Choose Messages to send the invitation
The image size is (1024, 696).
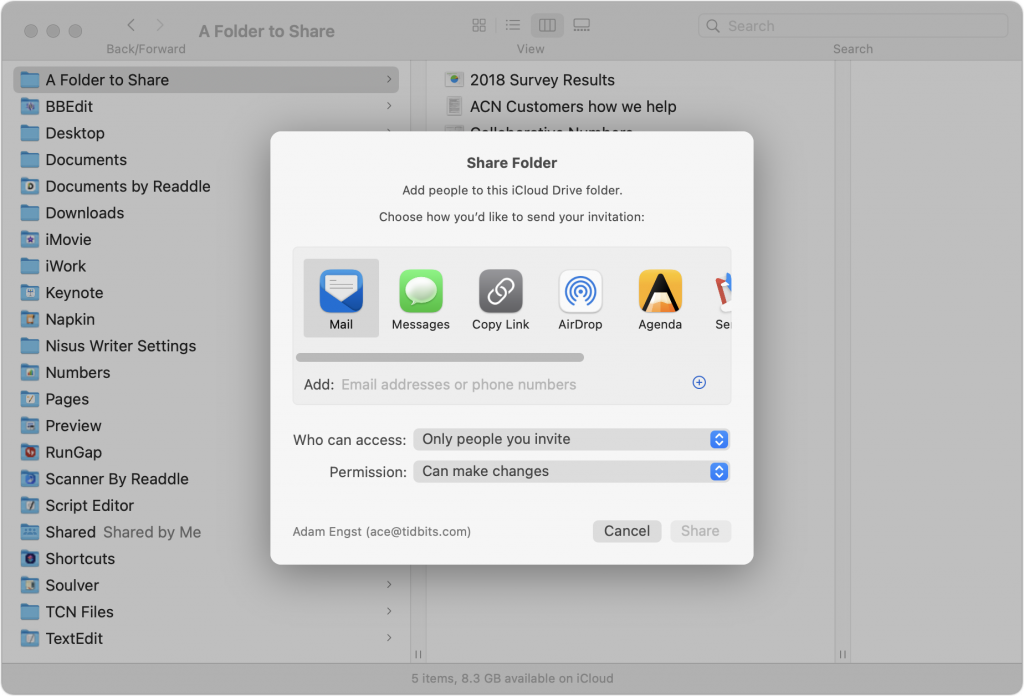[x=420, y=297]
